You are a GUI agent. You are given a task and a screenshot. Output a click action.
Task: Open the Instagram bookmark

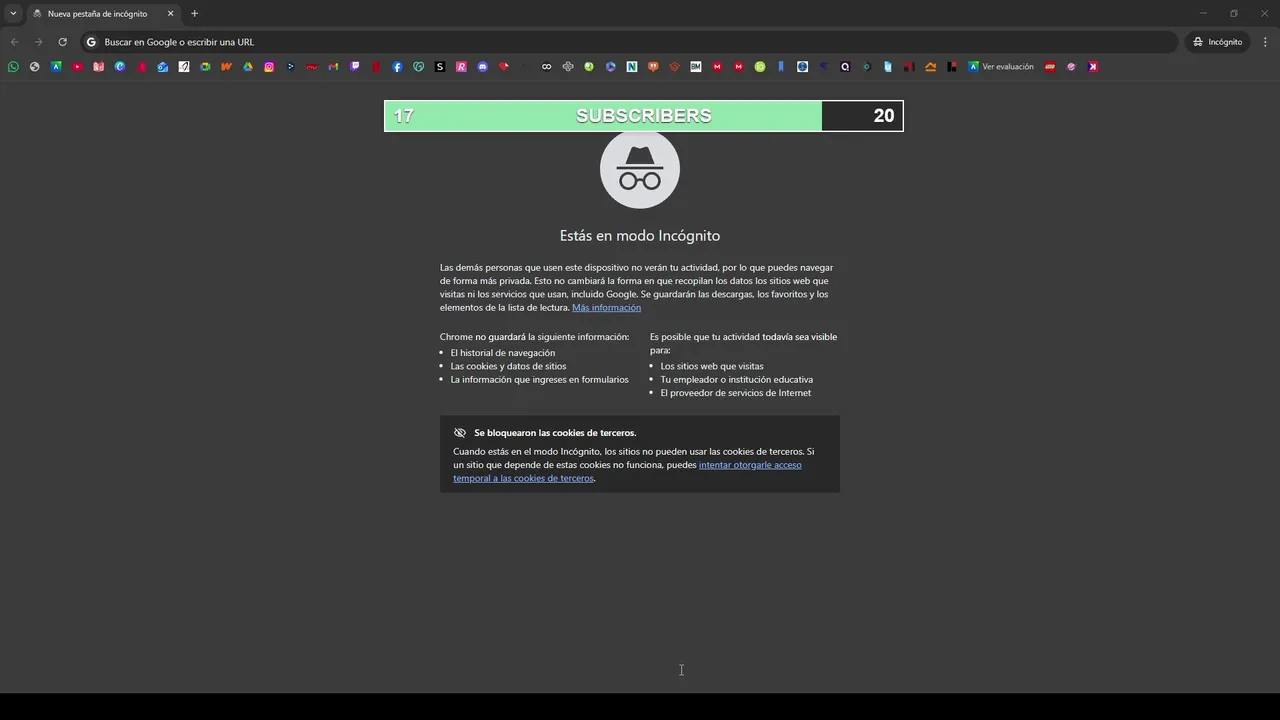(x=269, y=67)
